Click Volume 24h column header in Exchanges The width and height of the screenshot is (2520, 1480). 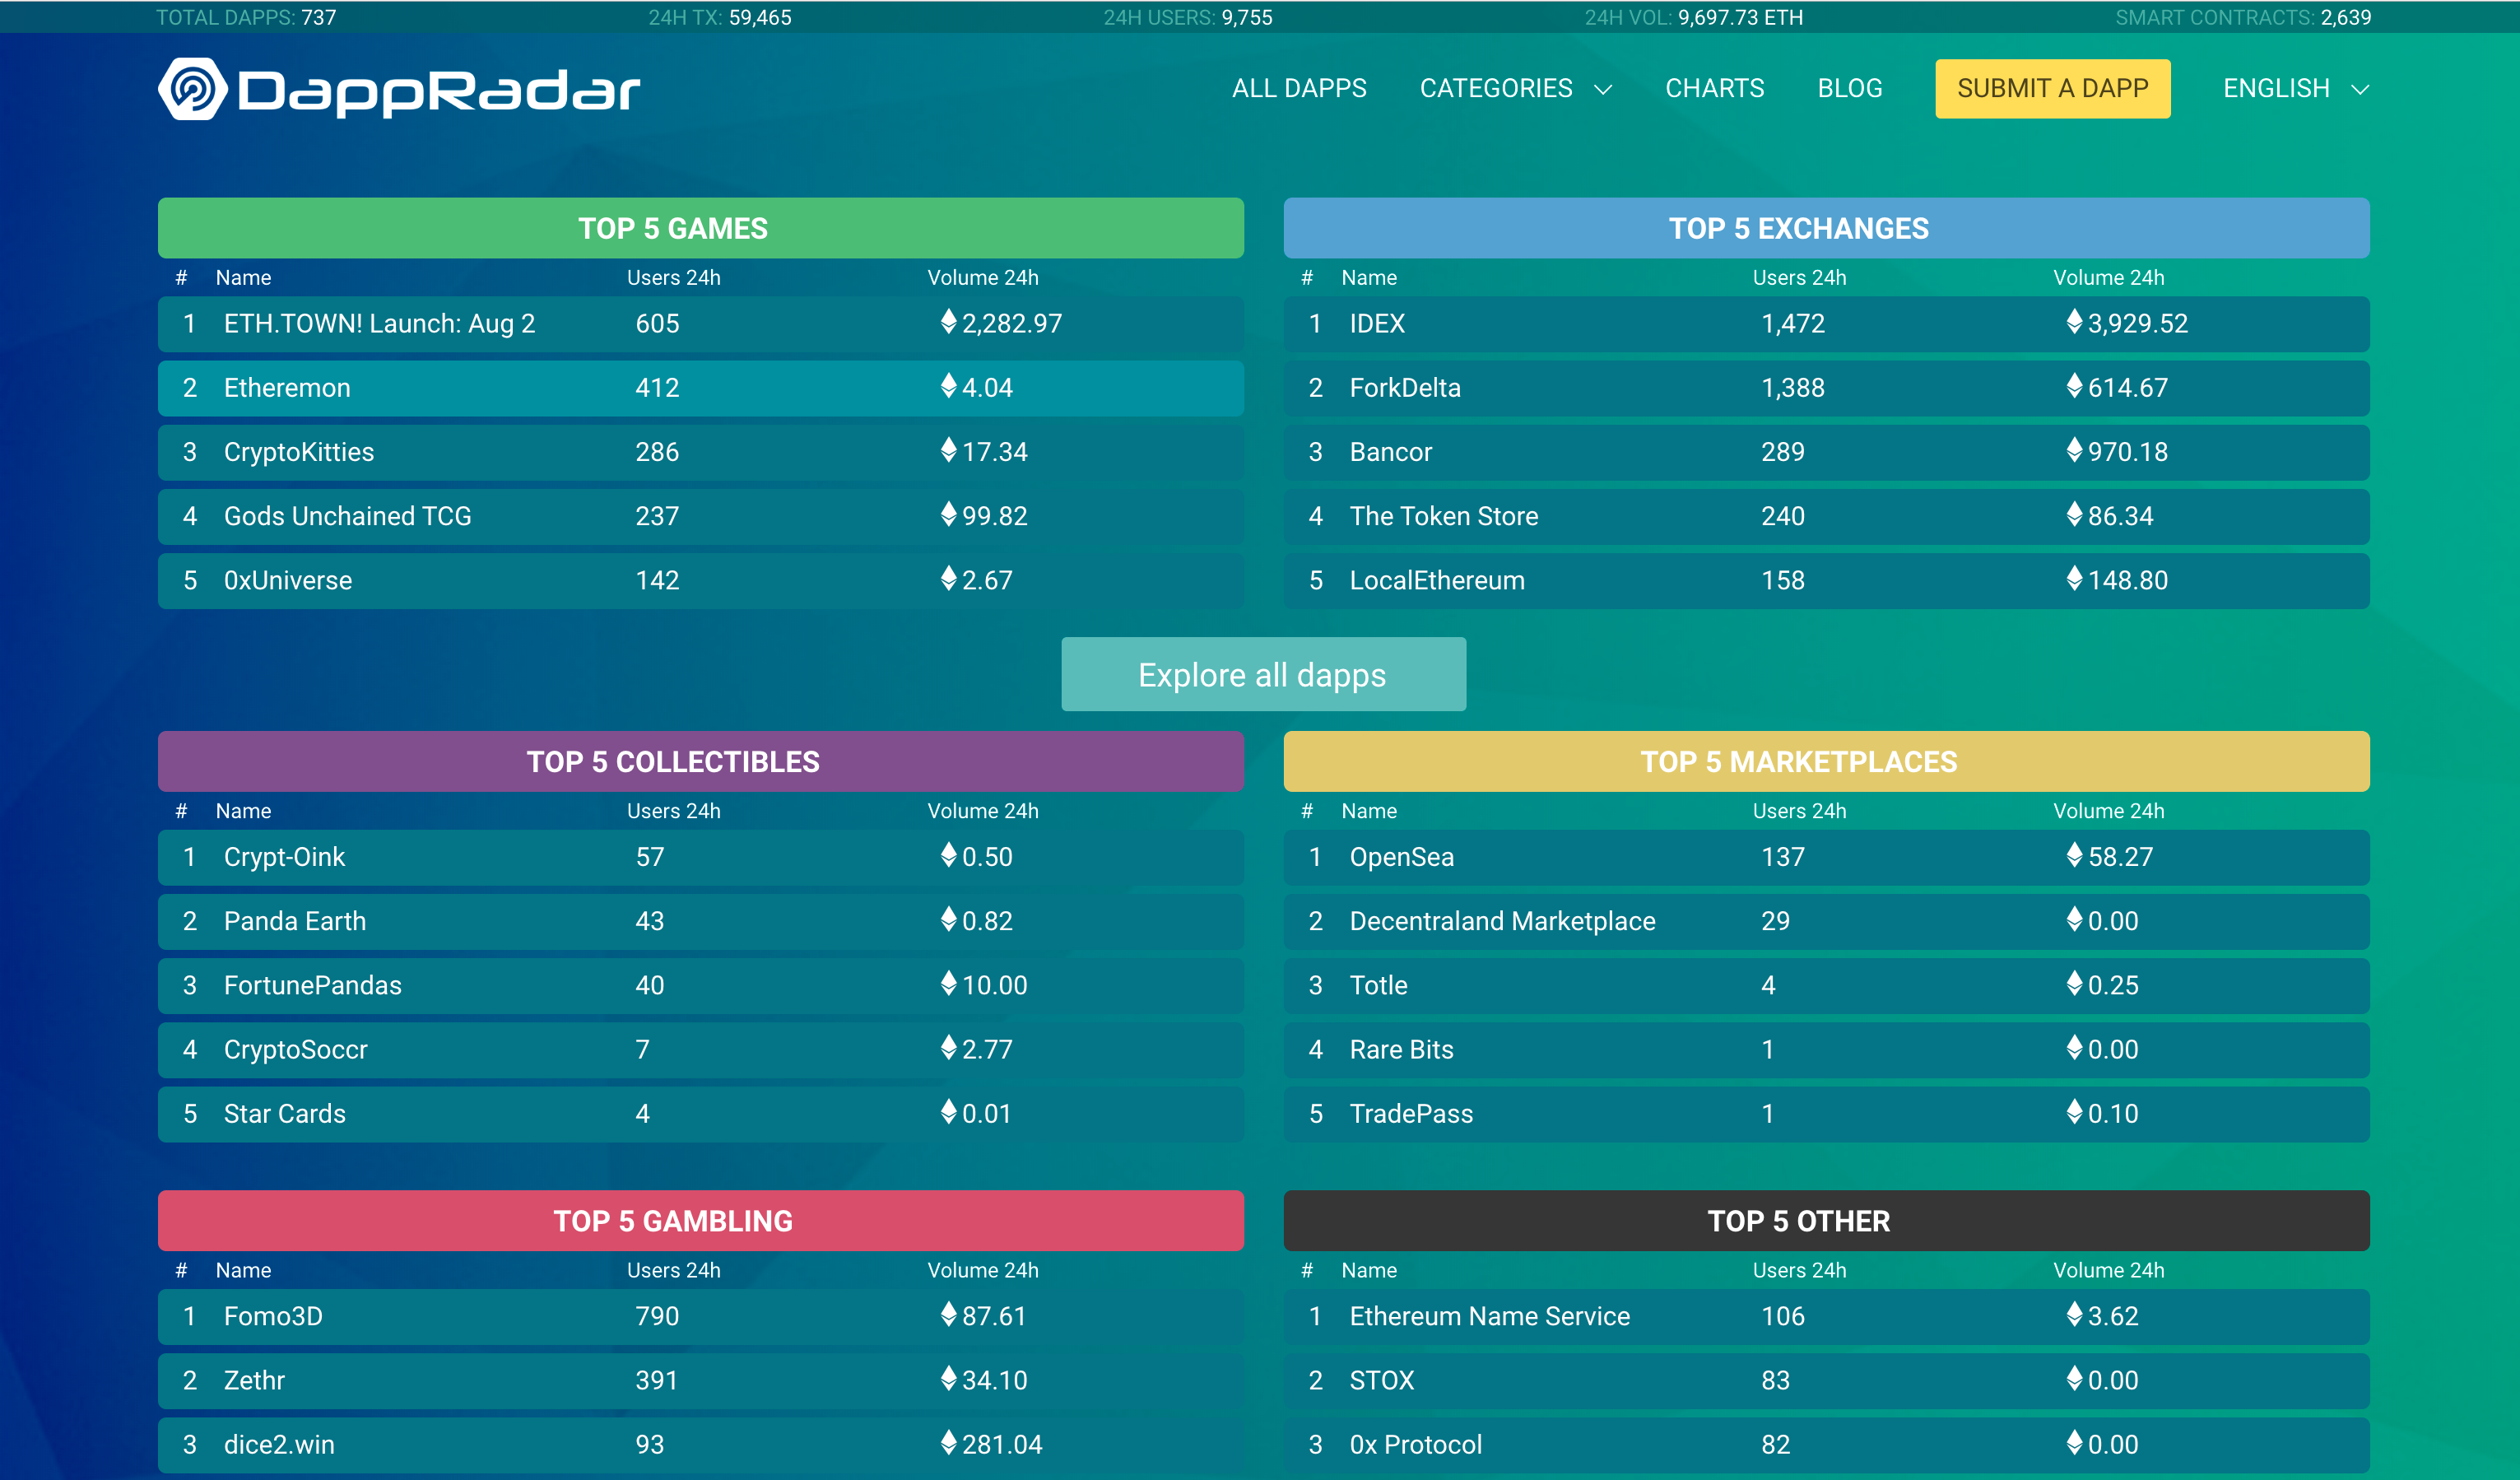(x=2108, y=278)
